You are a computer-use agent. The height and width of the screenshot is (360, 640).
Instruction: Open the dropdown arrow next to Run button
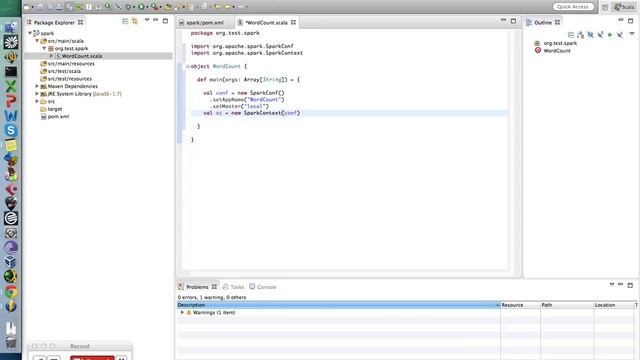tap(147, 7)
